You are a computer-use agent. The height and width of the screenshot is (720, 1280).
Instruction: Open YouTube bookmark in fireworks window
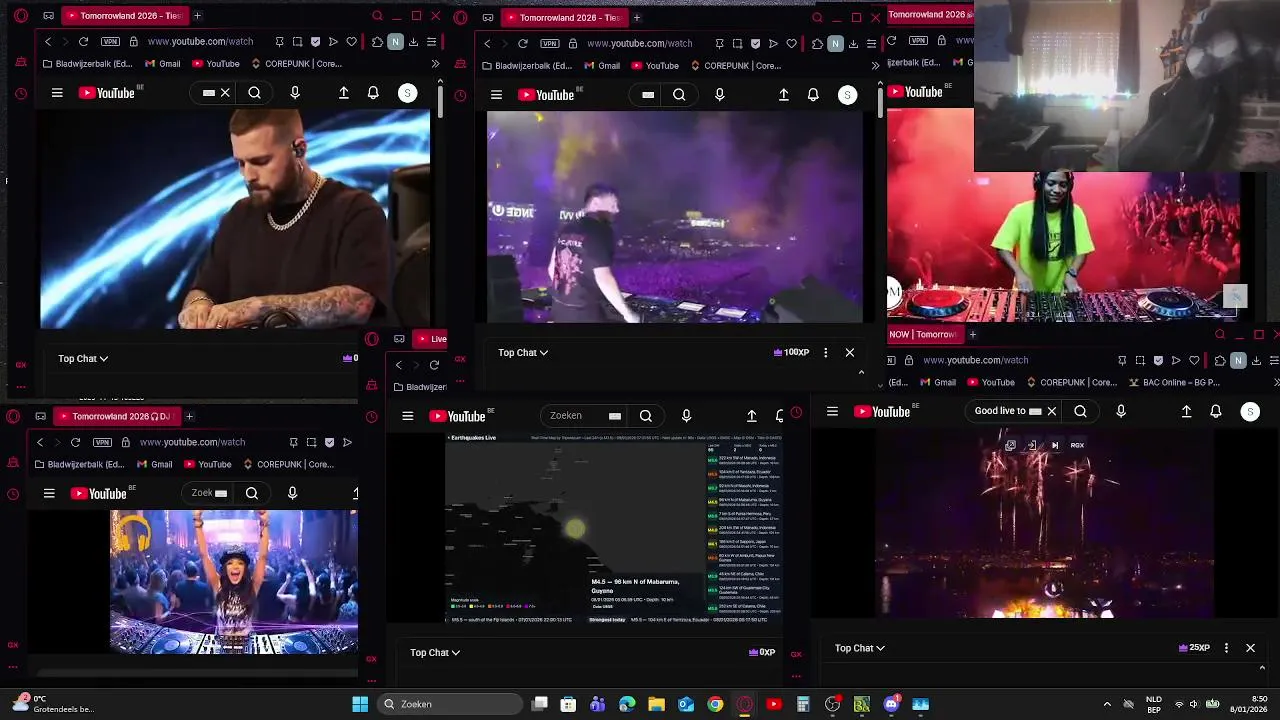[990, 382]
